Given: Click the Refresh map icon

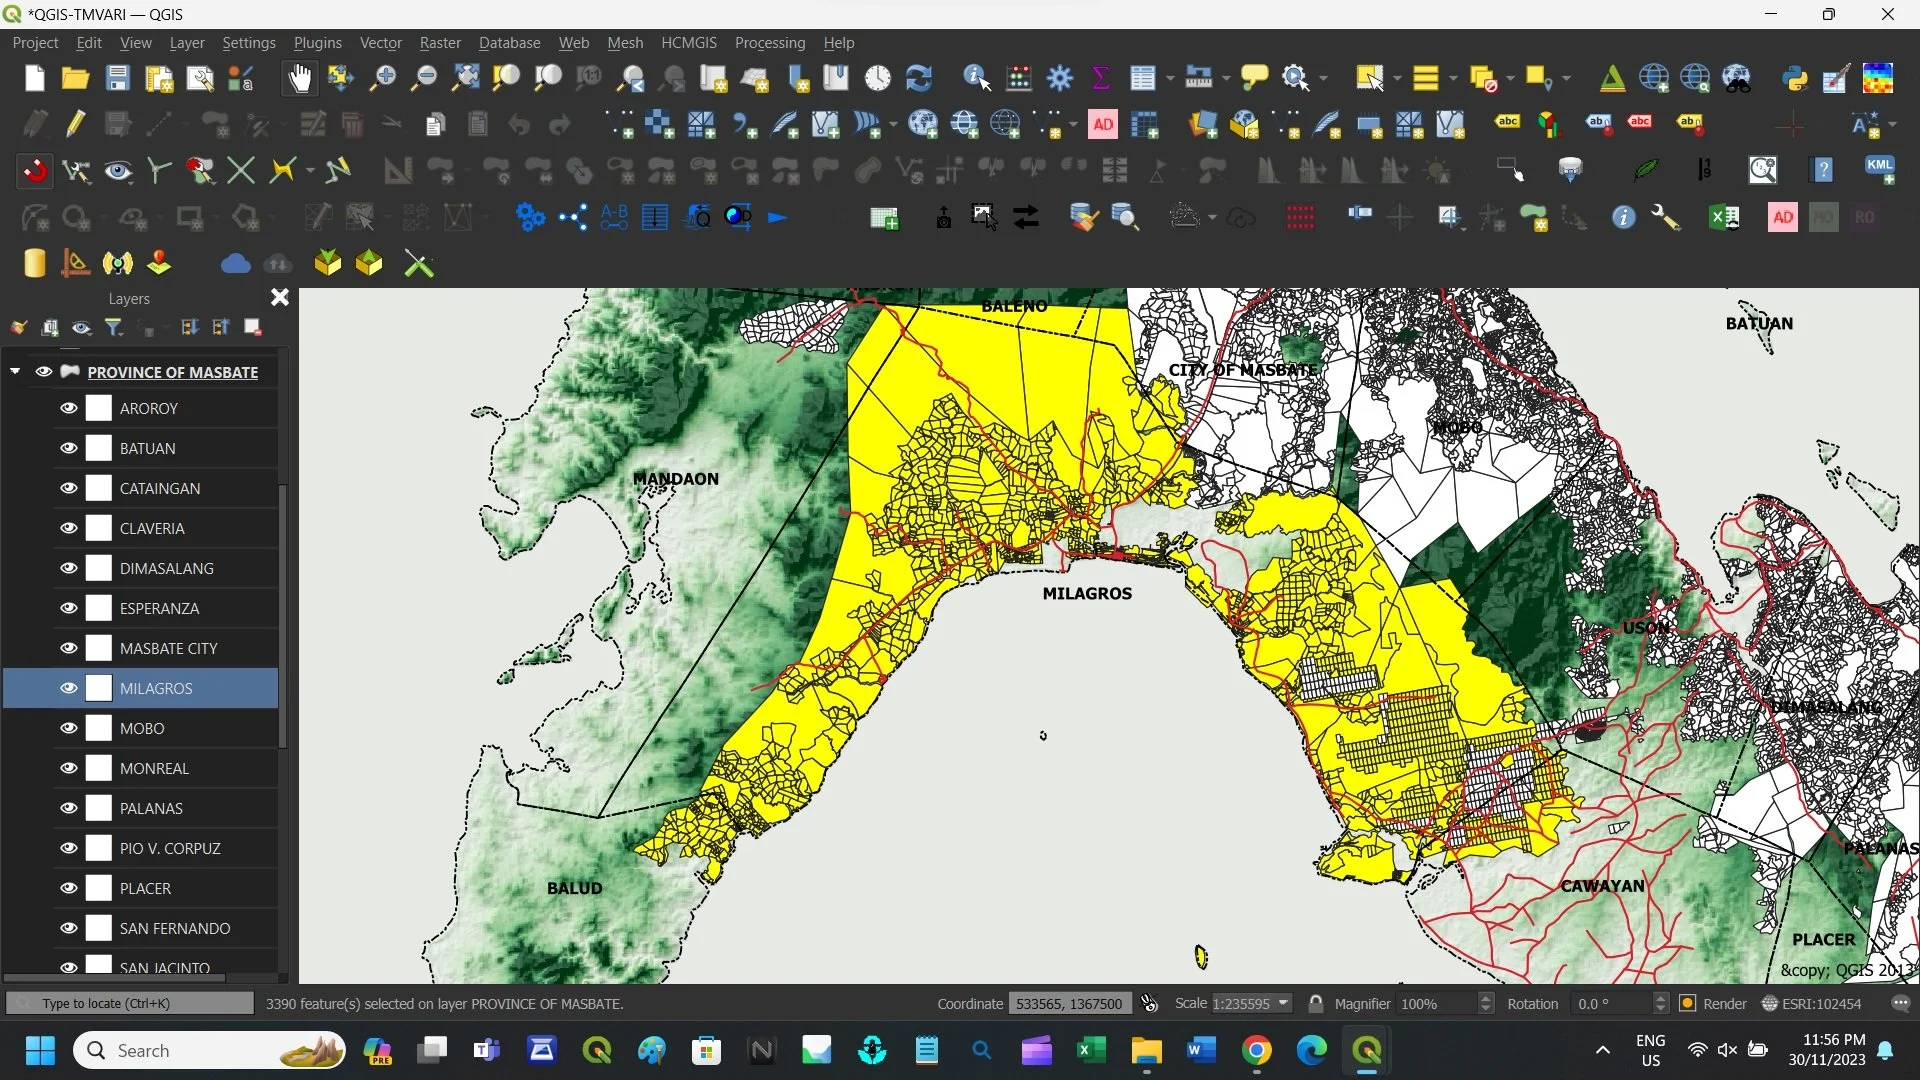Looking at the screenshot, I should click(x=918, y=78).
